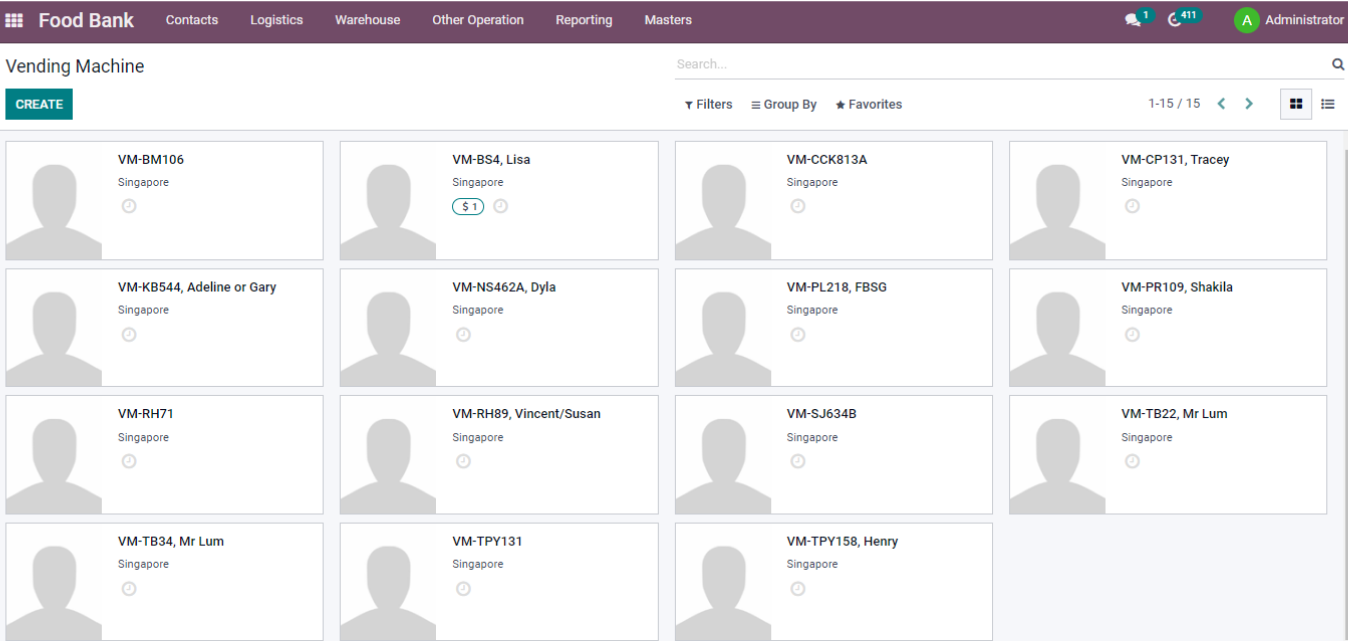Click the Food Bank app title
This screenshot has width=1348, height=641.
(x=86, y=20)
